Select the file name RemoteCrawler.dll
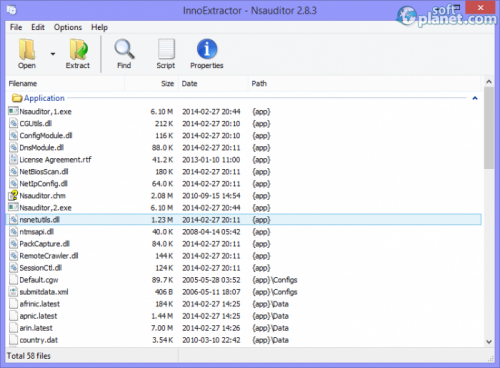The width and height of the screenshot is (500, 368). [x=49, y=256]
